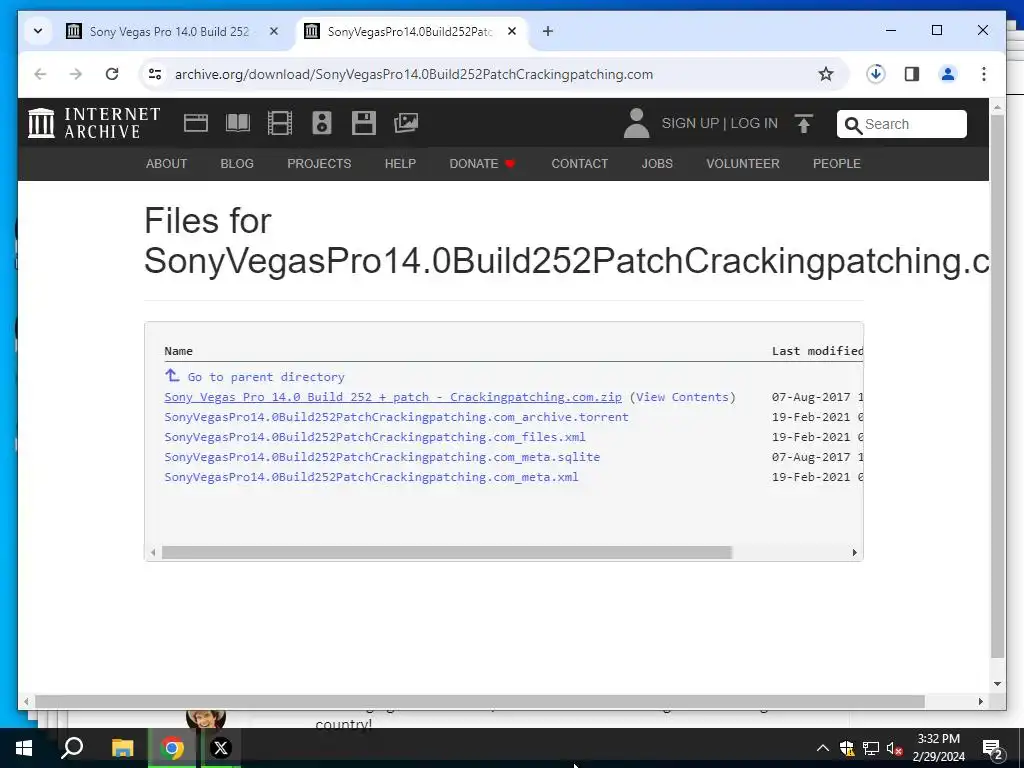View site information icon in address bar
Image resolution: width=1024 pixels, height=768 pixels.
155,74
